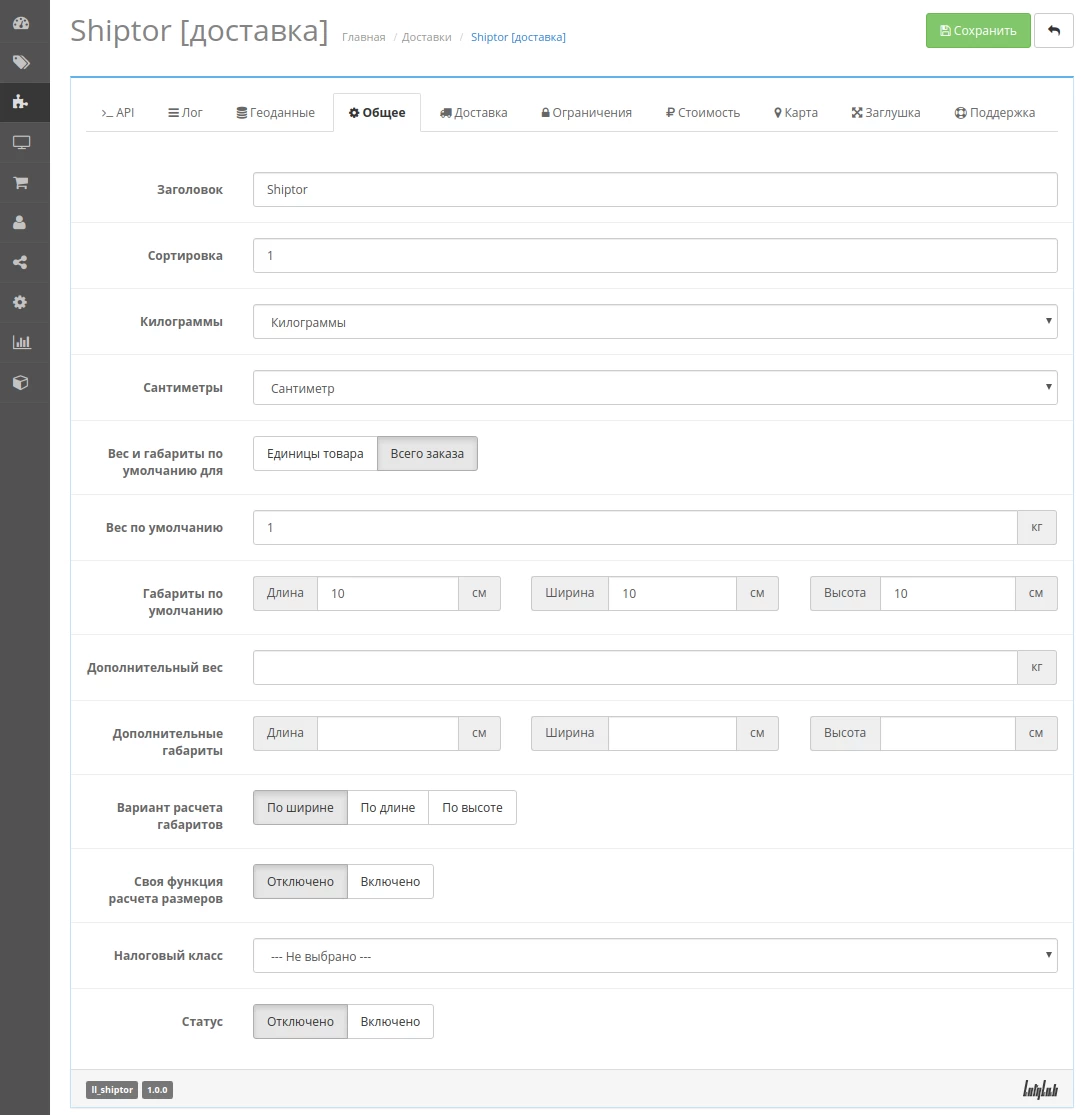The height and width of the screenshot is (1115, 1081).
Task: Switch to the API tab
Action: coord(117,112)
